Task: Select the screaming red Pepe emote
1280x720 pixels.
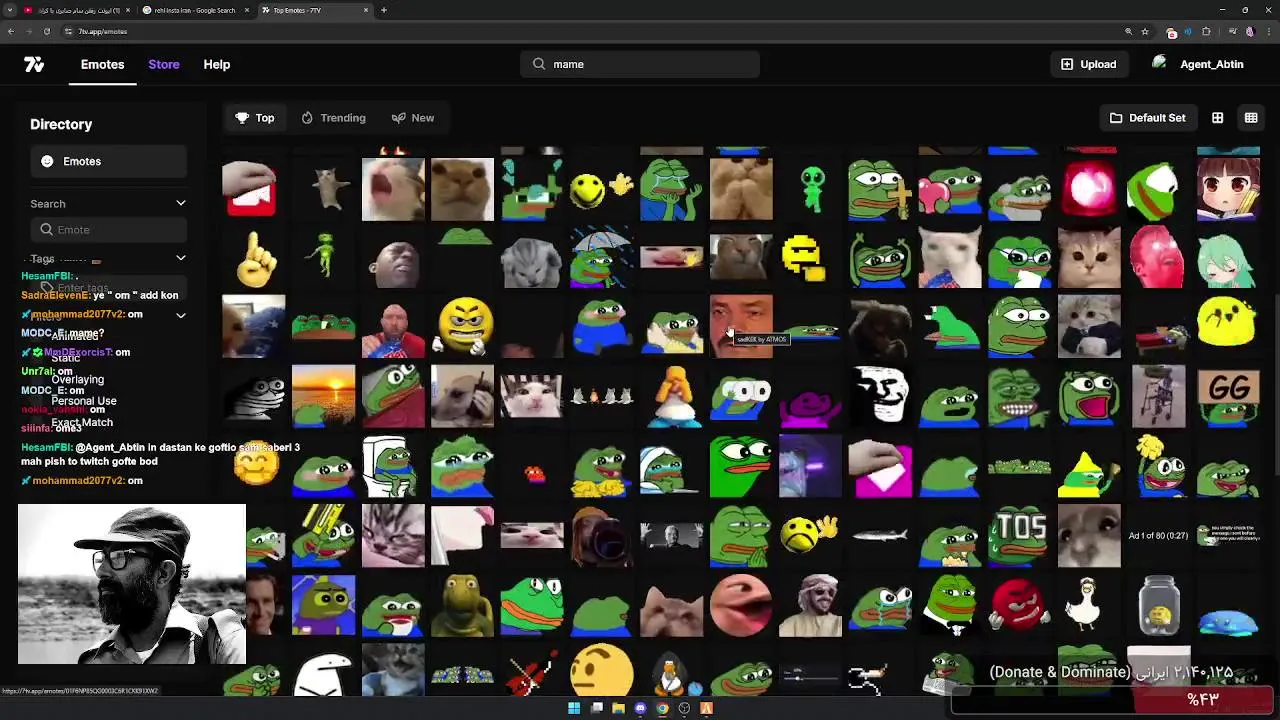Action: pos(1088,396)
